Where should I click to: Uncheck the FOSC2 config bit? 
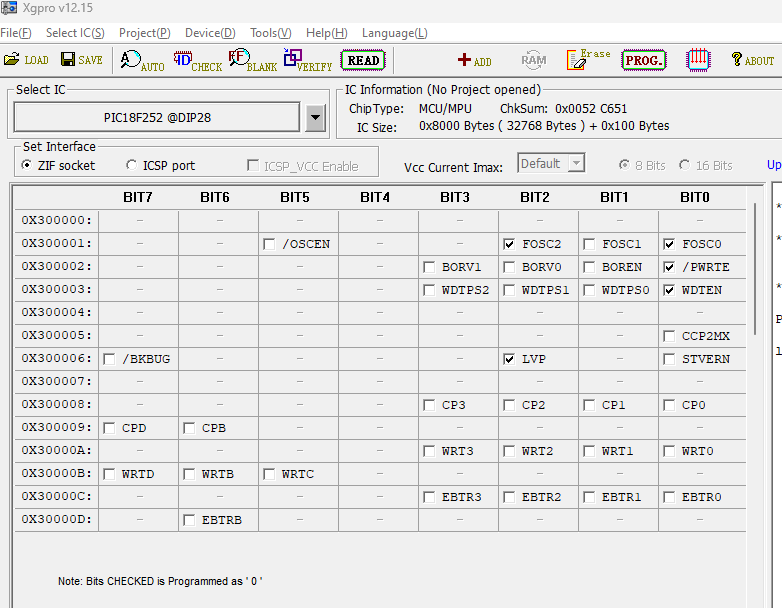point(509,244)
